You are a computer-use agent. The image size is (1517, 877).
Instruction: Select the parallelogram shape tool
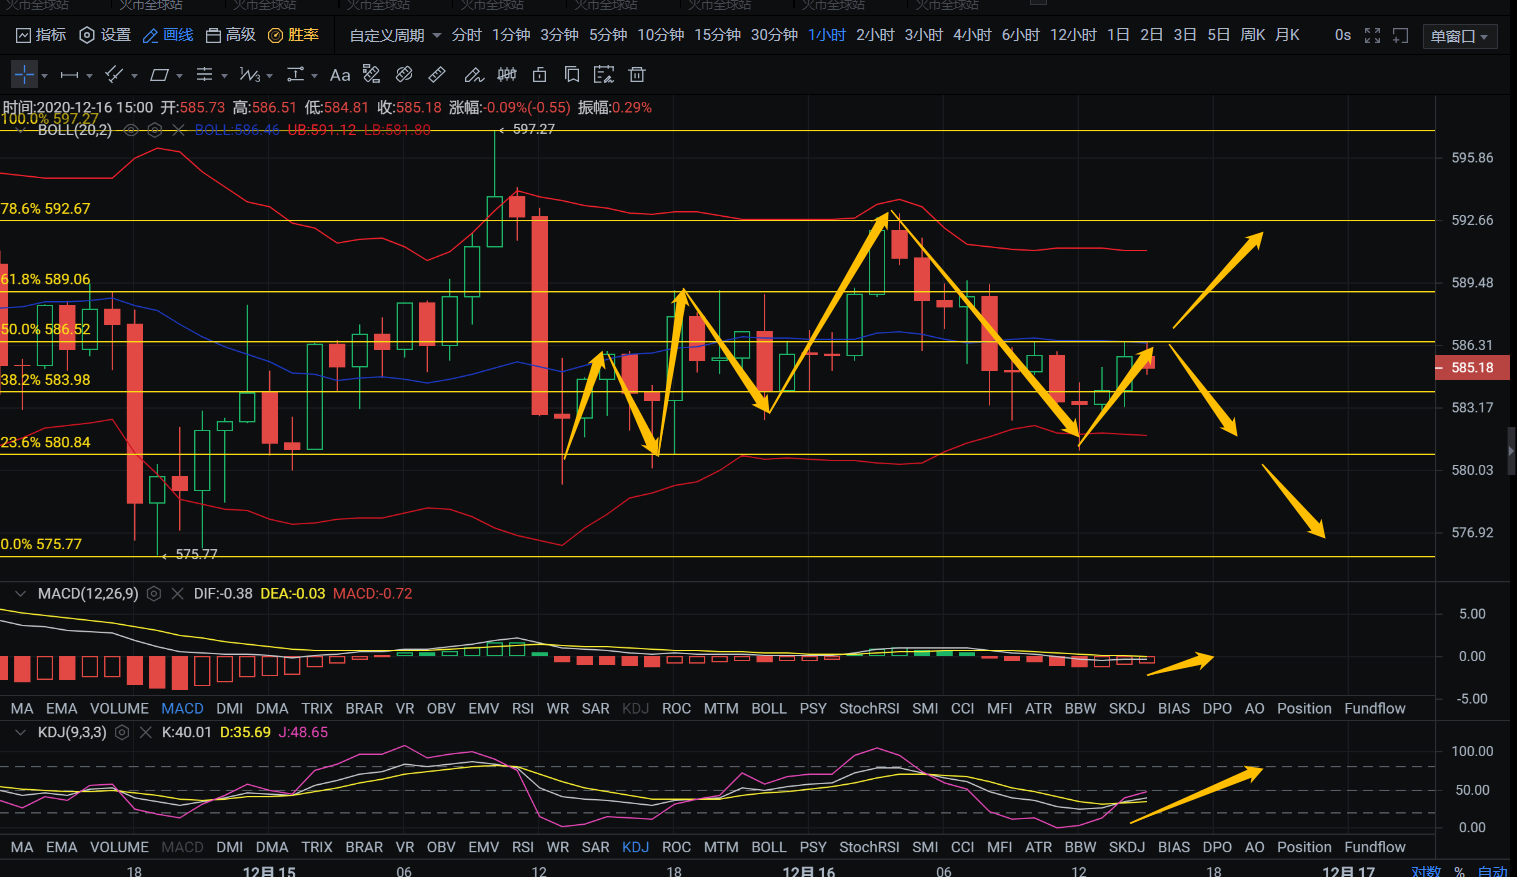click(159, 75)
